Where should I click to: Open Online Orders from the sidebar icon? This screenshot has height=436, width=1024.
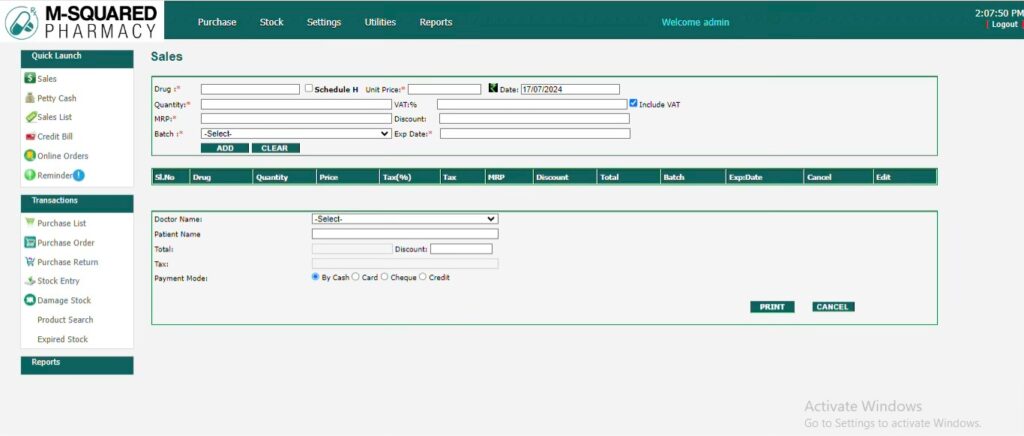30,156
